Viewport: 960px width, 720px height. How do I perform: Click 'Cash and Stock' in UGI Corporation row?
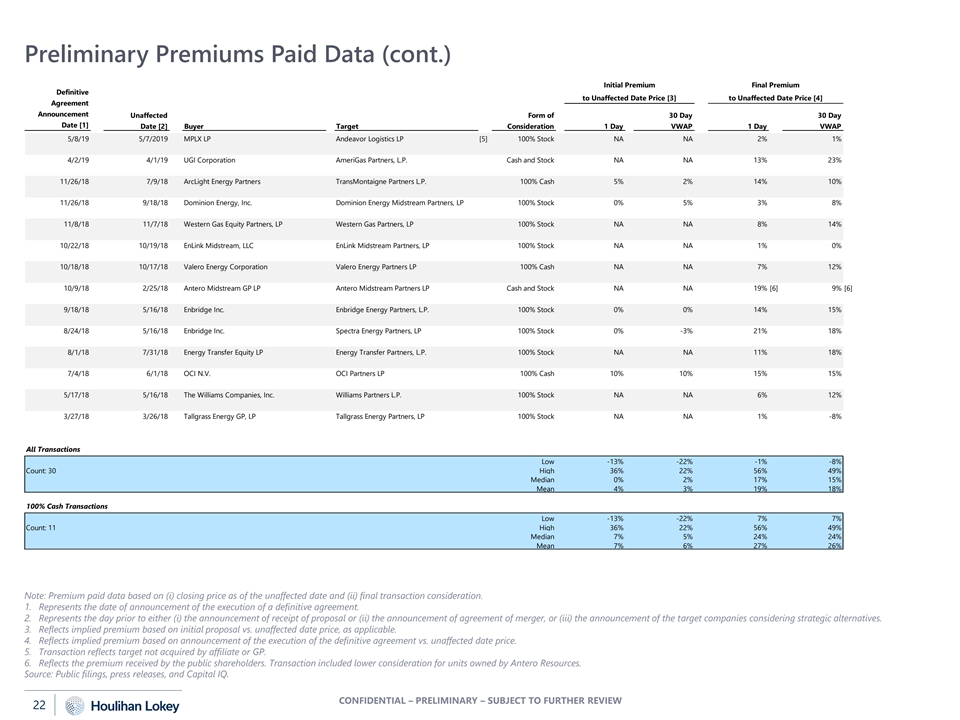coord(530,160)
